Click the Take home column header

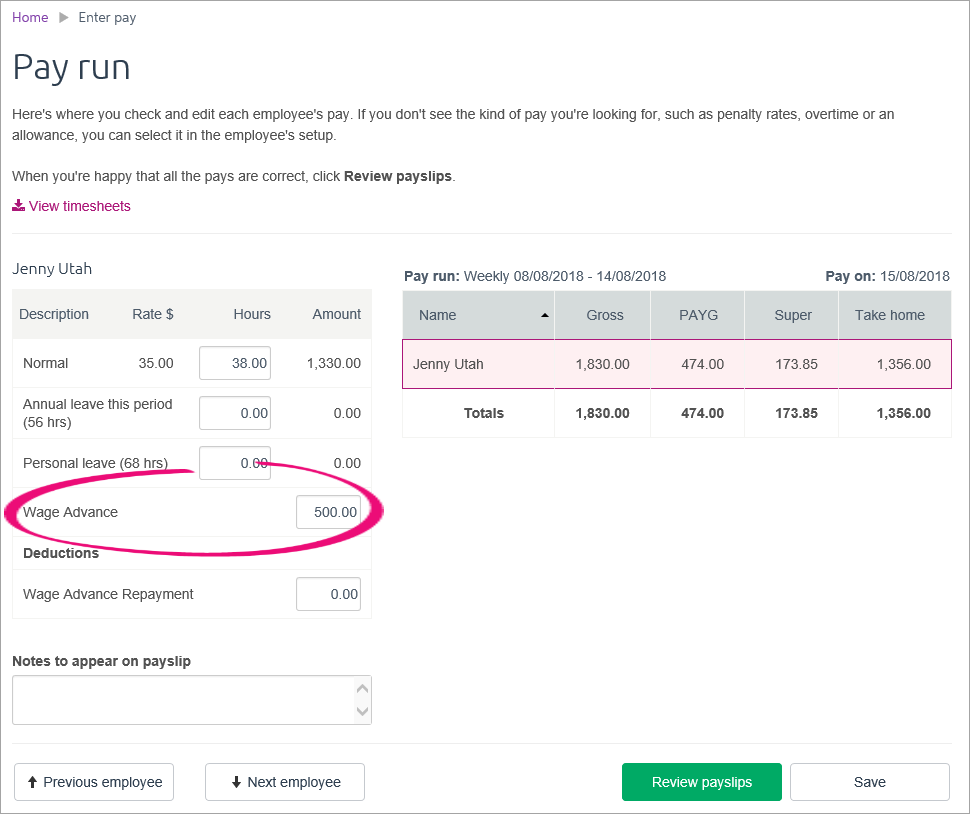click(x=889, y=315)
